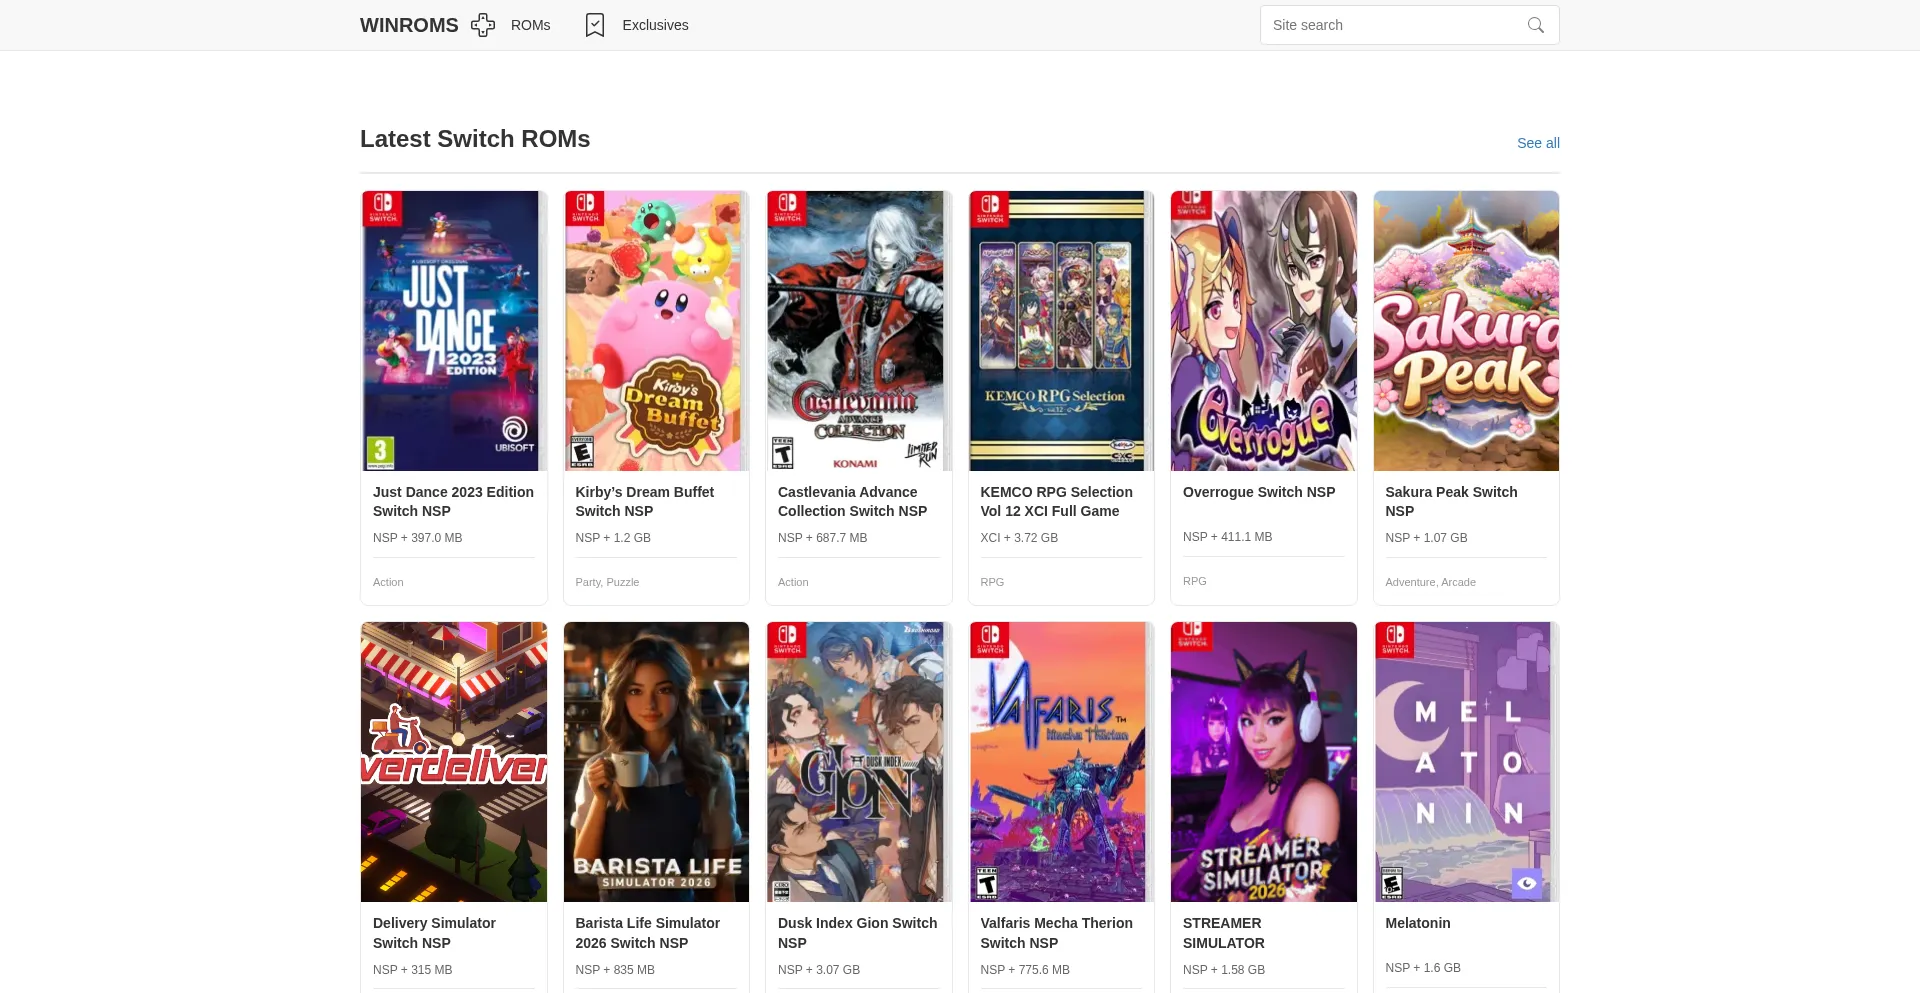Click the Barista Life Simulator 2026 title
The width and height of the screenshot is (1920, 993).
tap(648, 933)
